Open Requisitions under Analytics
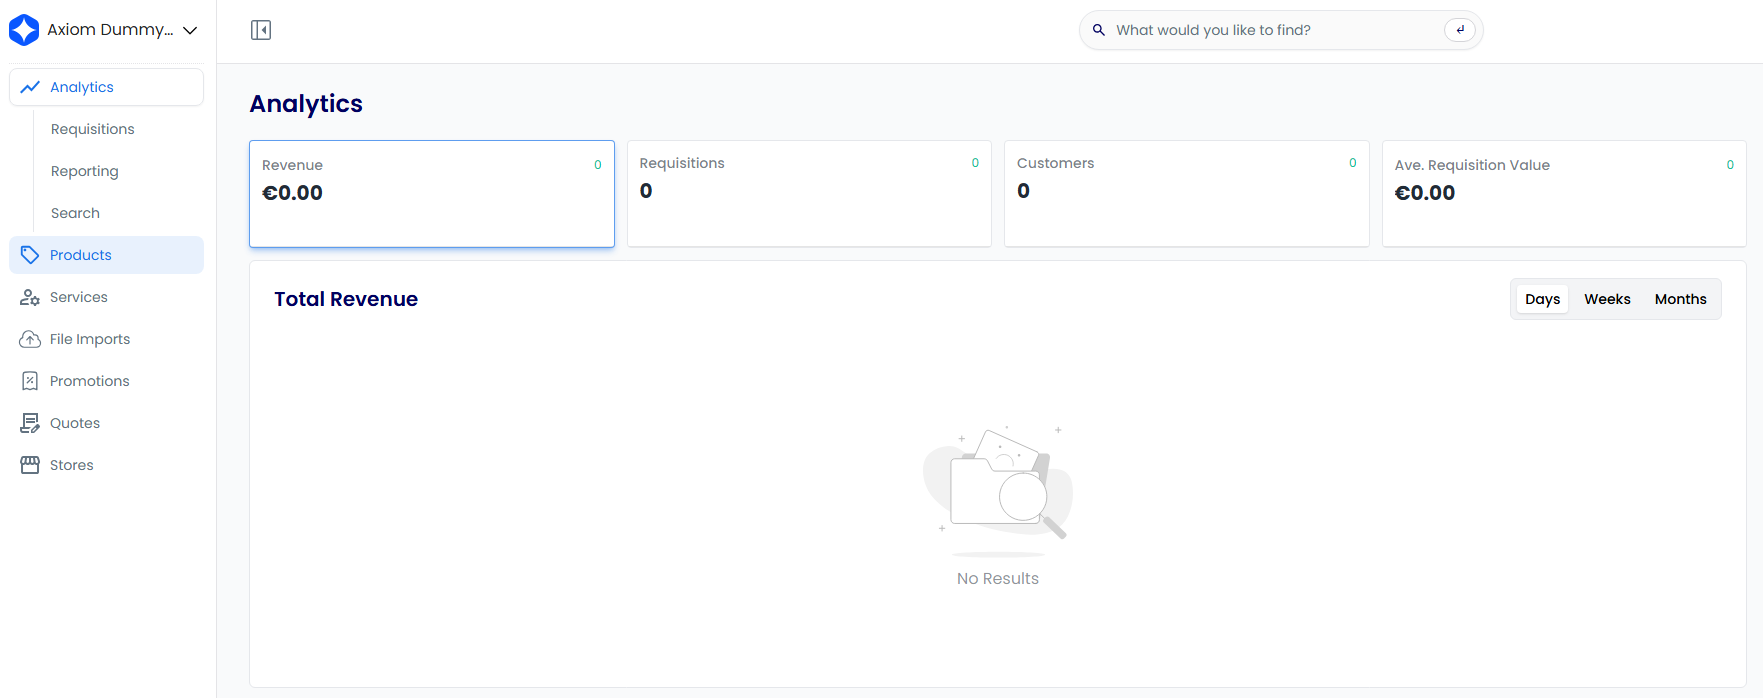 (x=93, y=129)
